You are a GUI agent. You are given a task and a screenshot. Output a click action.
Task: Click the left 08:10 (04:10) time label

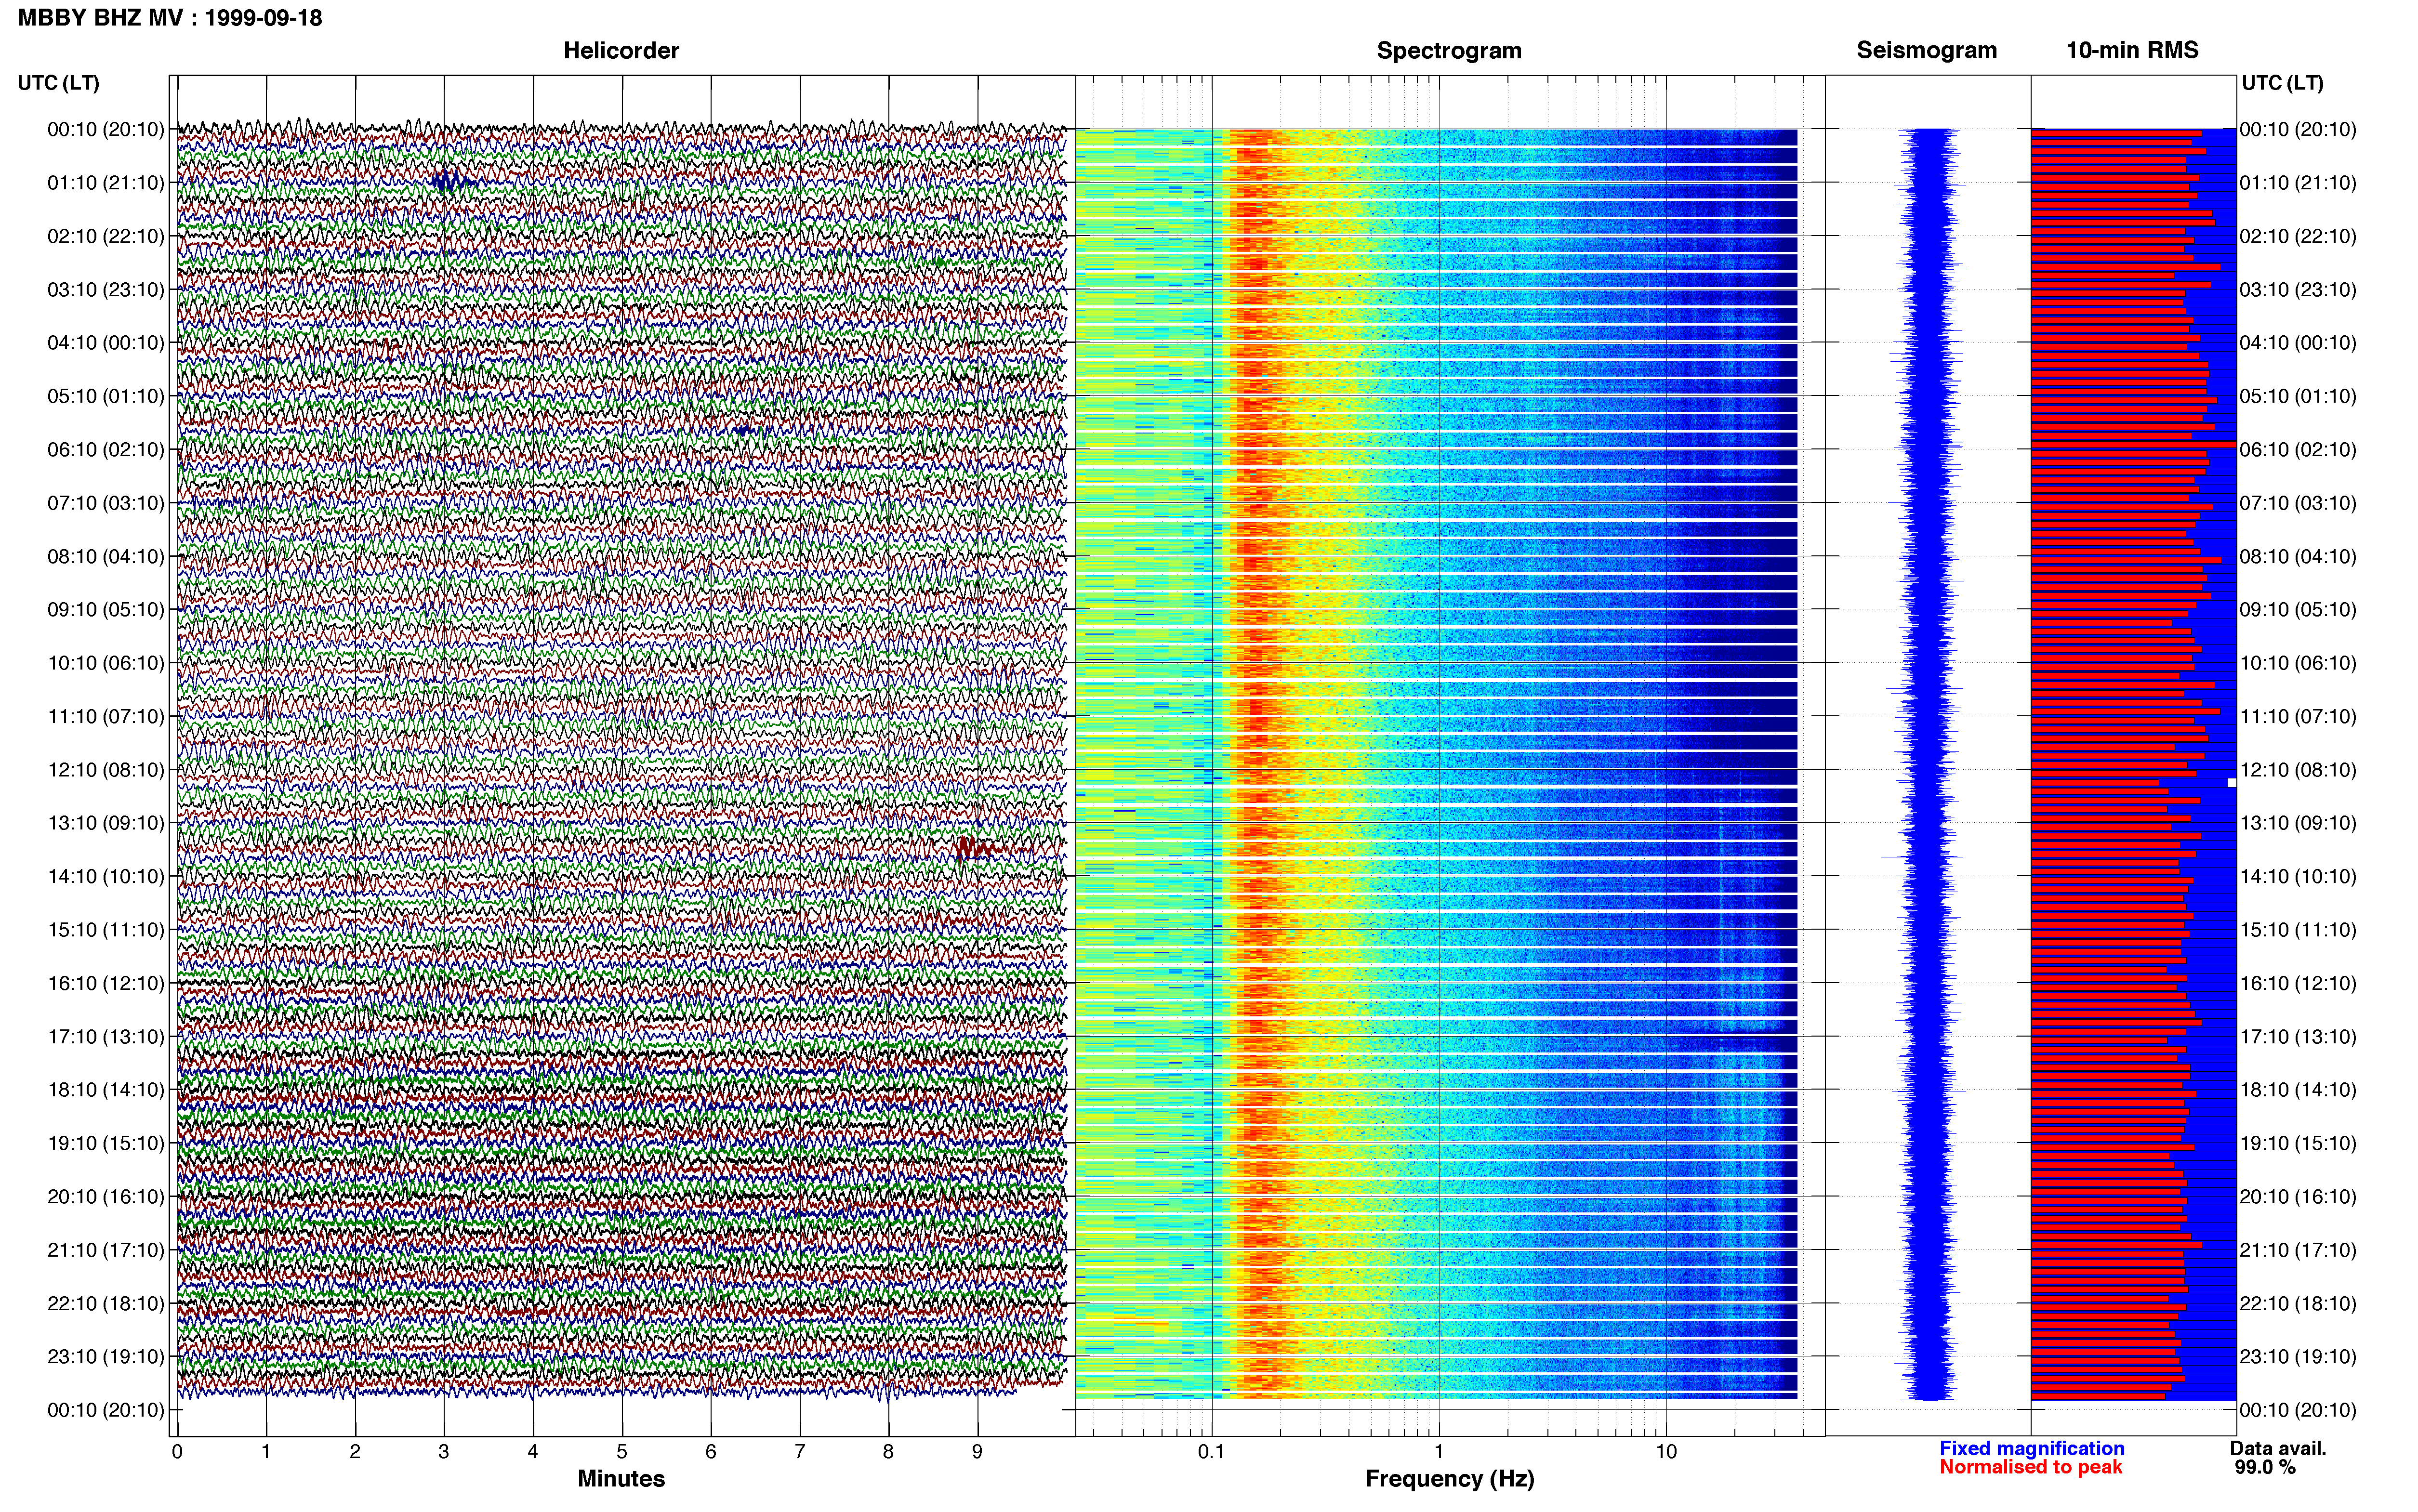click(105, 556)
